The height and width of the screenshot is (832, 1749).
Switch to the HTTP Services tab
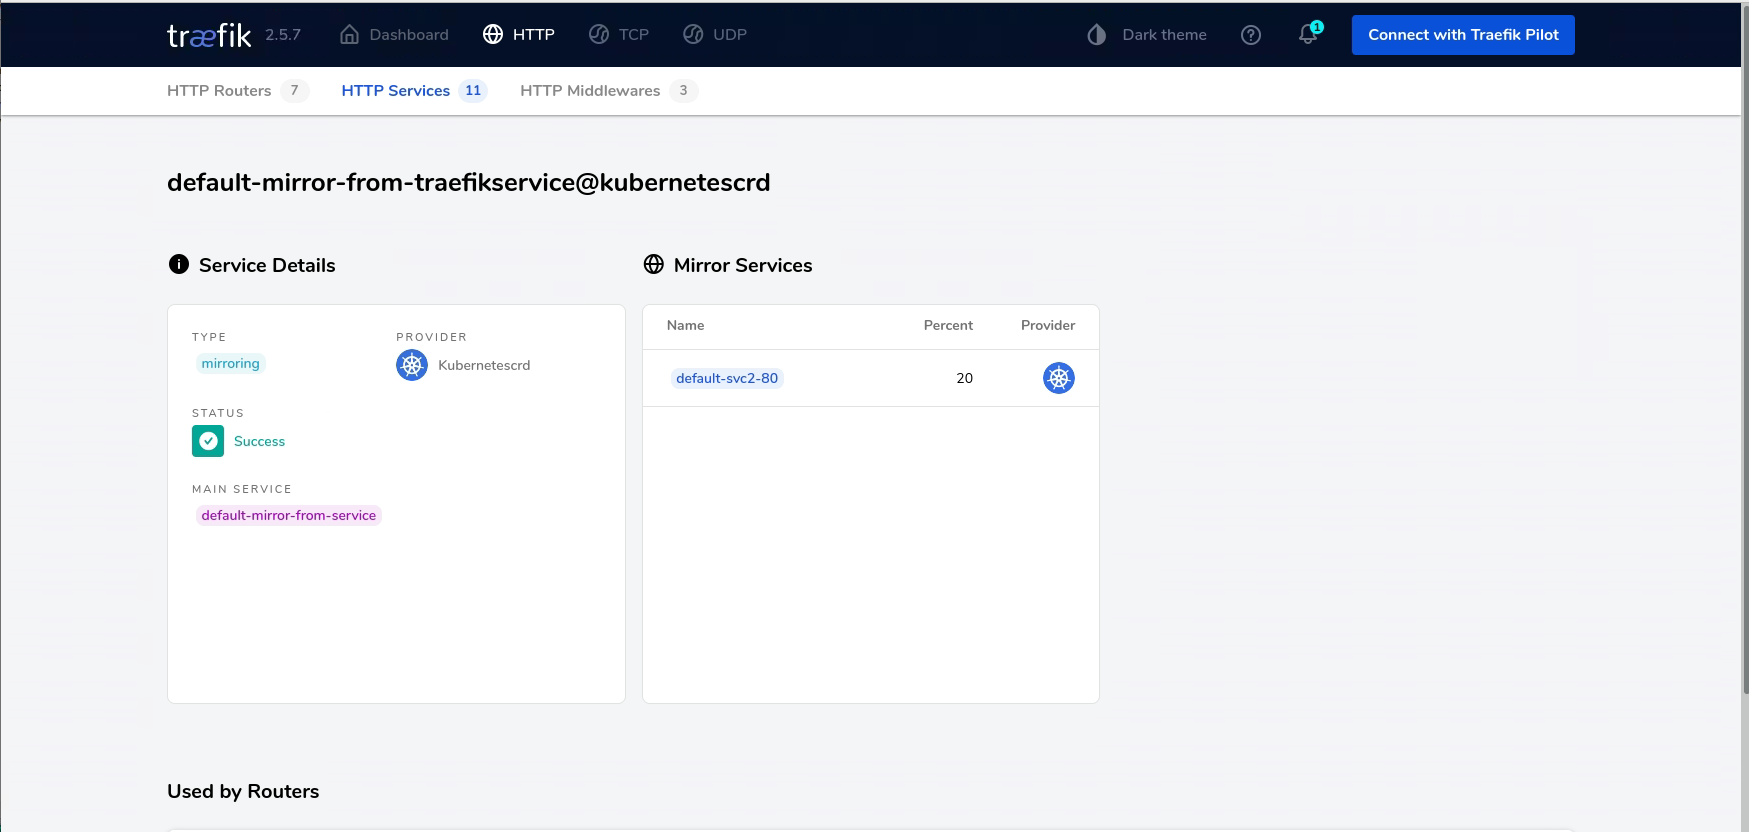[x=412, y=91]
